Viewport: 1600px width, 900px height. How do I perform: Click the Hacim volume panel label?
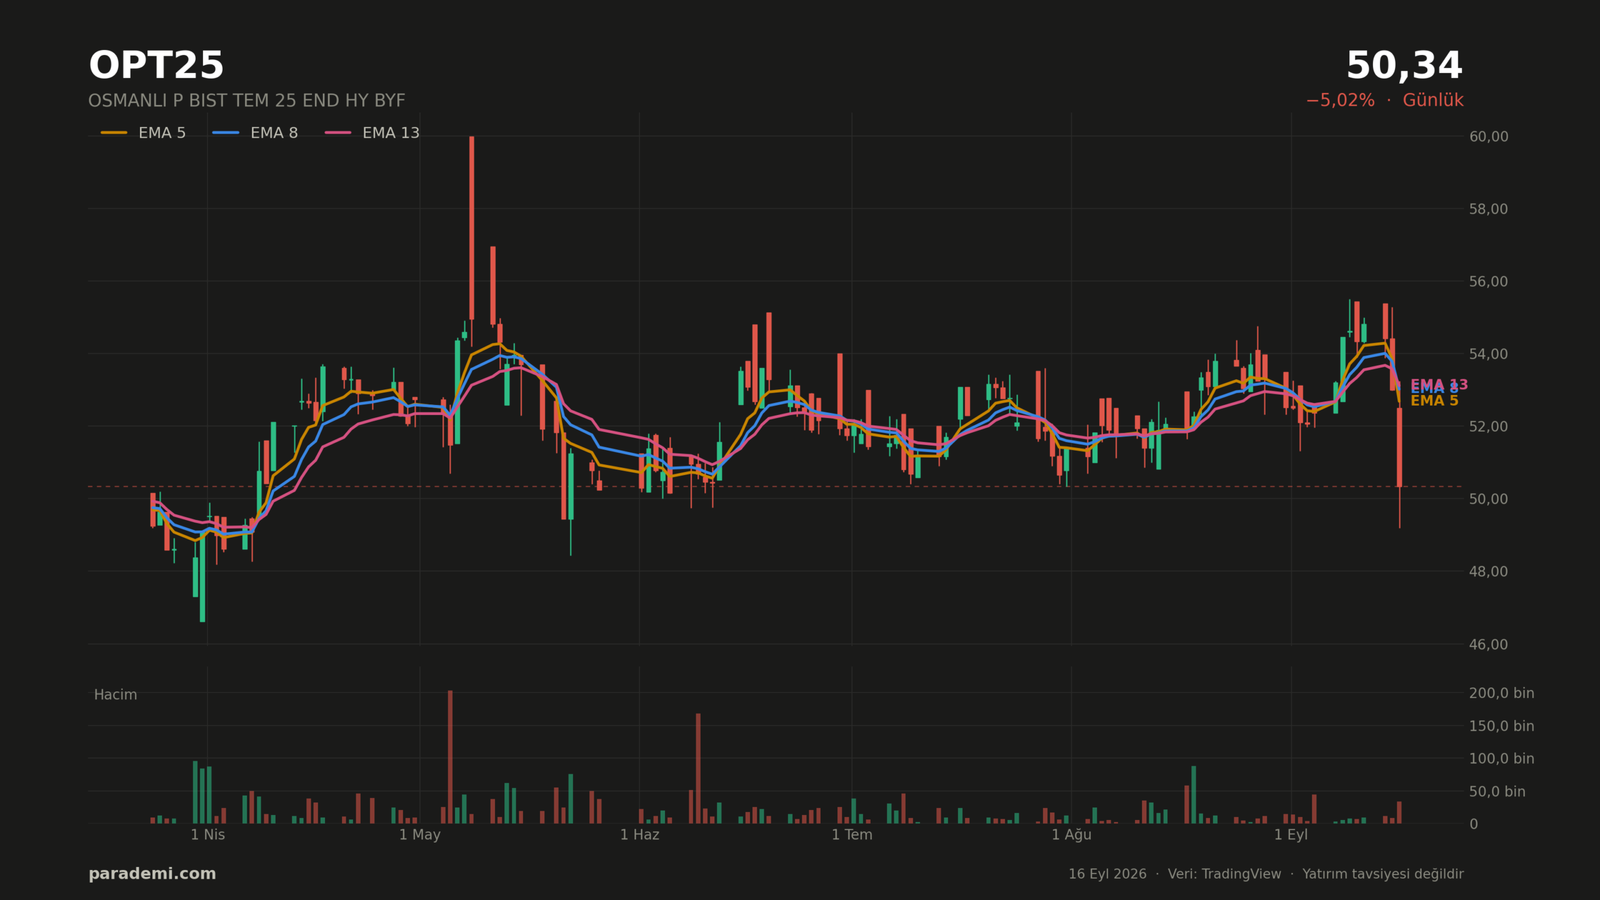pyautogui.click(x=115, y=695)
